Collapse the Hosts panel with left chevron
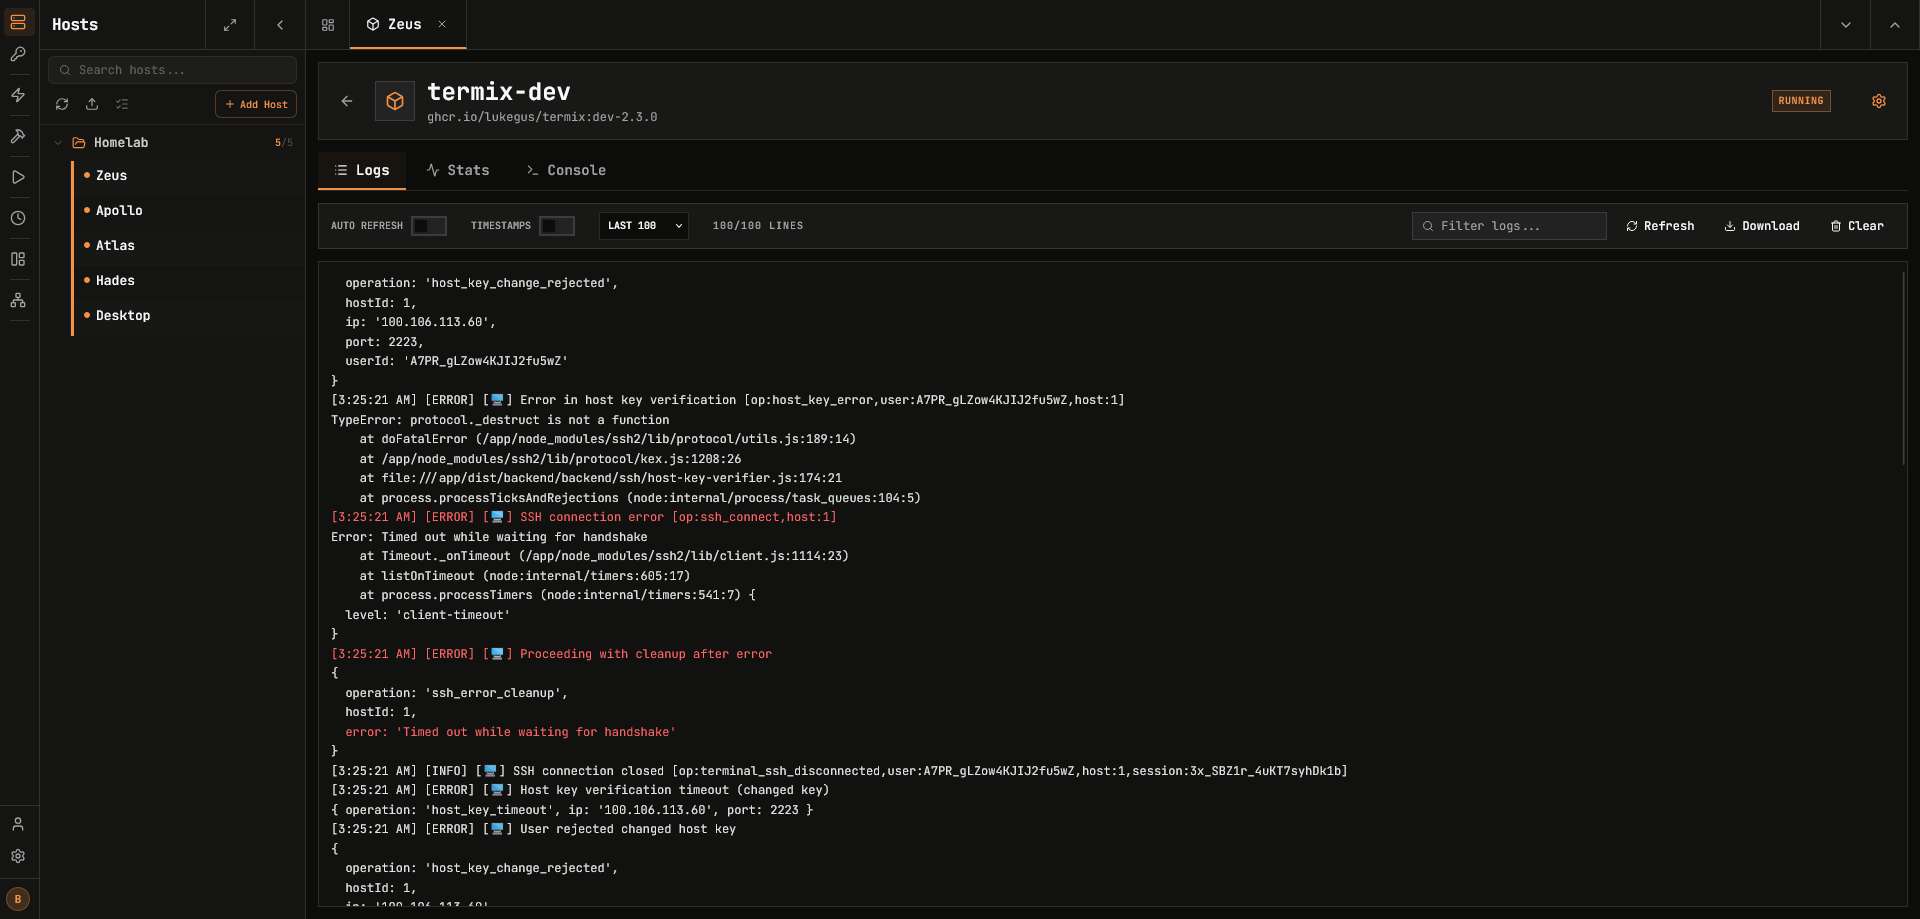1920x919 pixels. click(280, 25)
